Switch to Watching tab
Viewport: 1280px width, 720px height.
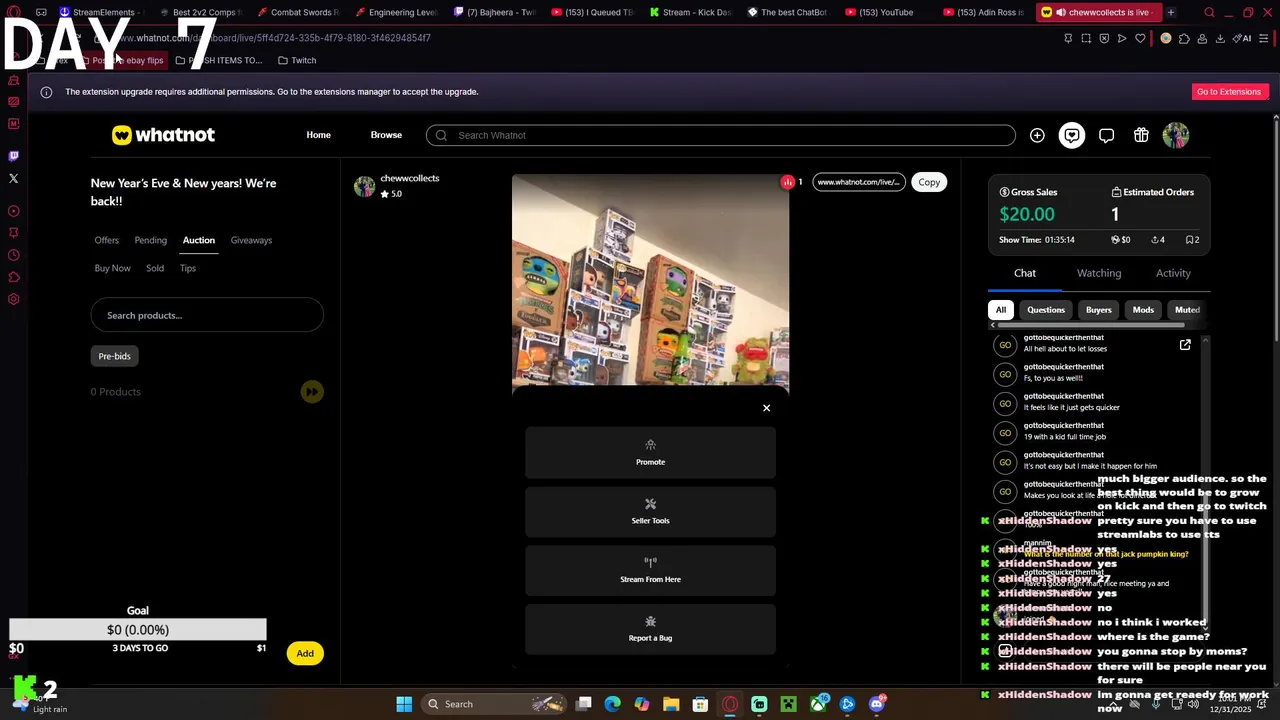(x=1099, y=273)
